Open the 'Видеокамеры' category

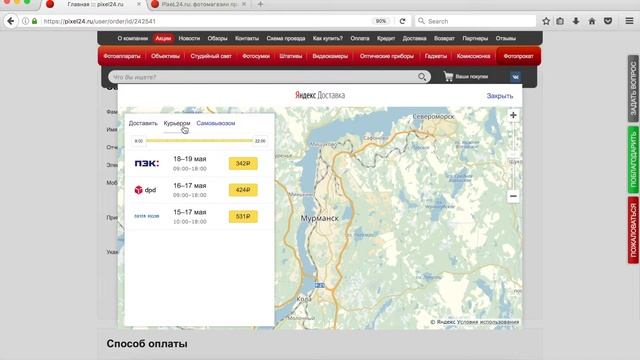pyautogui.click(x=330, y=56)
